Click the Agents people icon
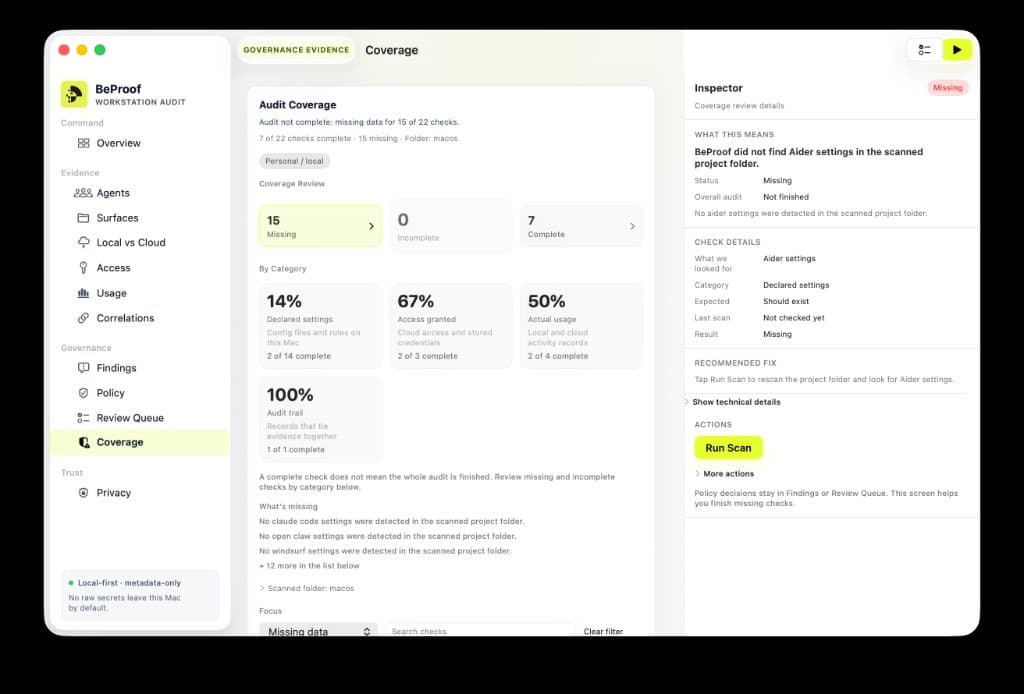This screenshot has height=694, width=1024. [83, 193]
